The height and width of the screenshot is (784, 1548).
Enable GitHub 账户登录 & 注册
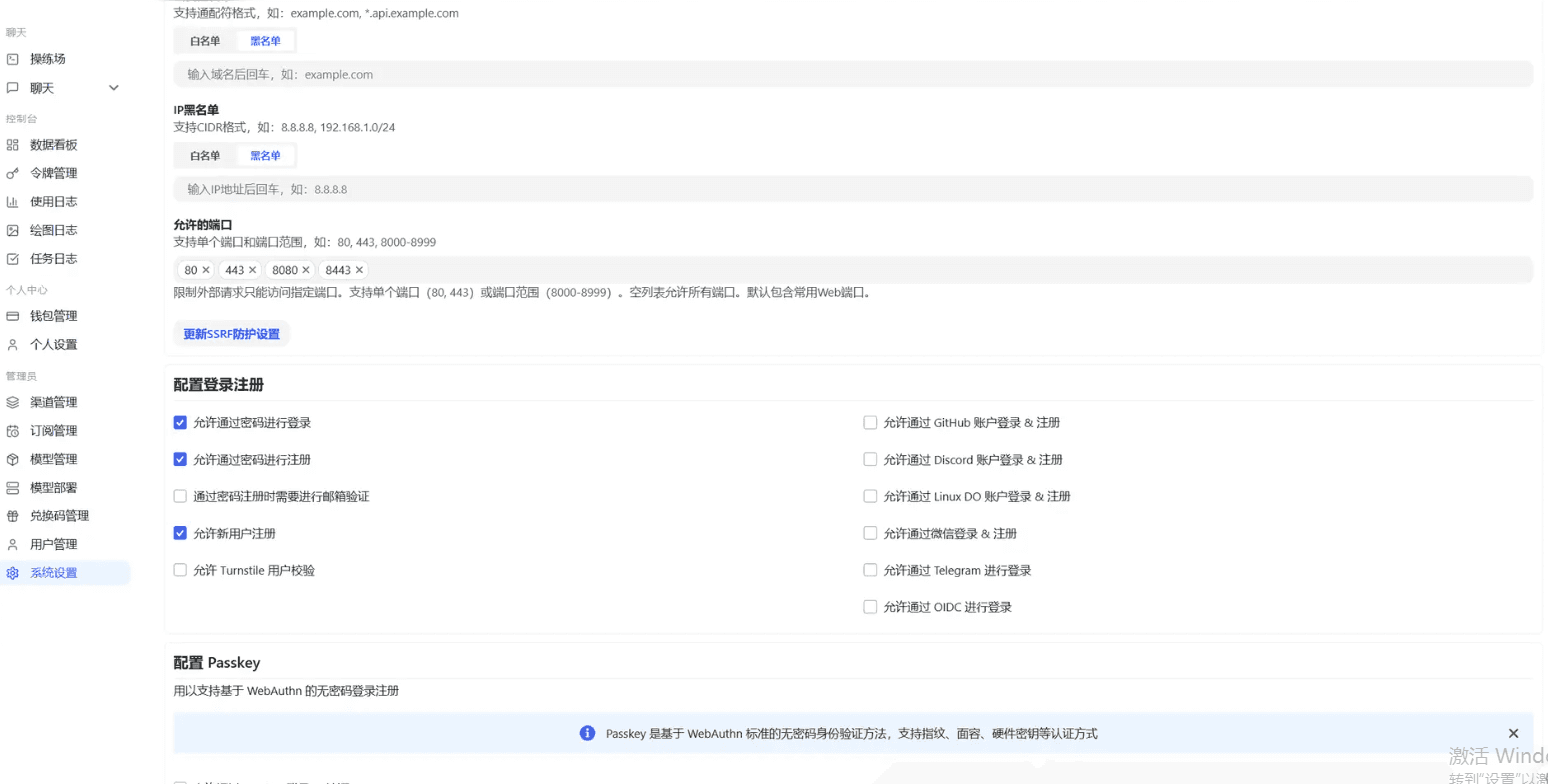point(870,423)
